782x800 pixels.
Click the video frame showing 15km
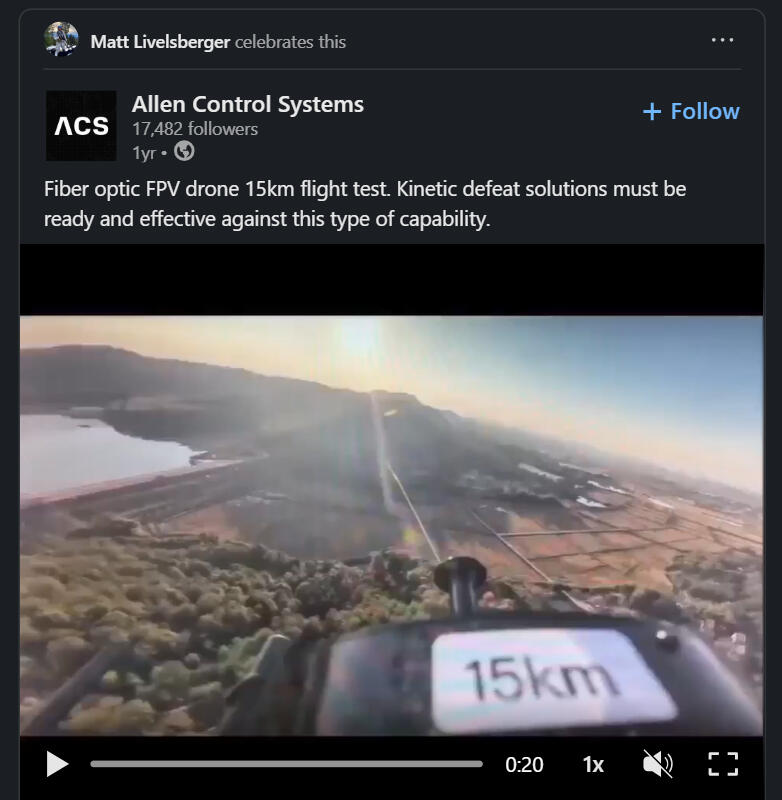coord(391,526)
